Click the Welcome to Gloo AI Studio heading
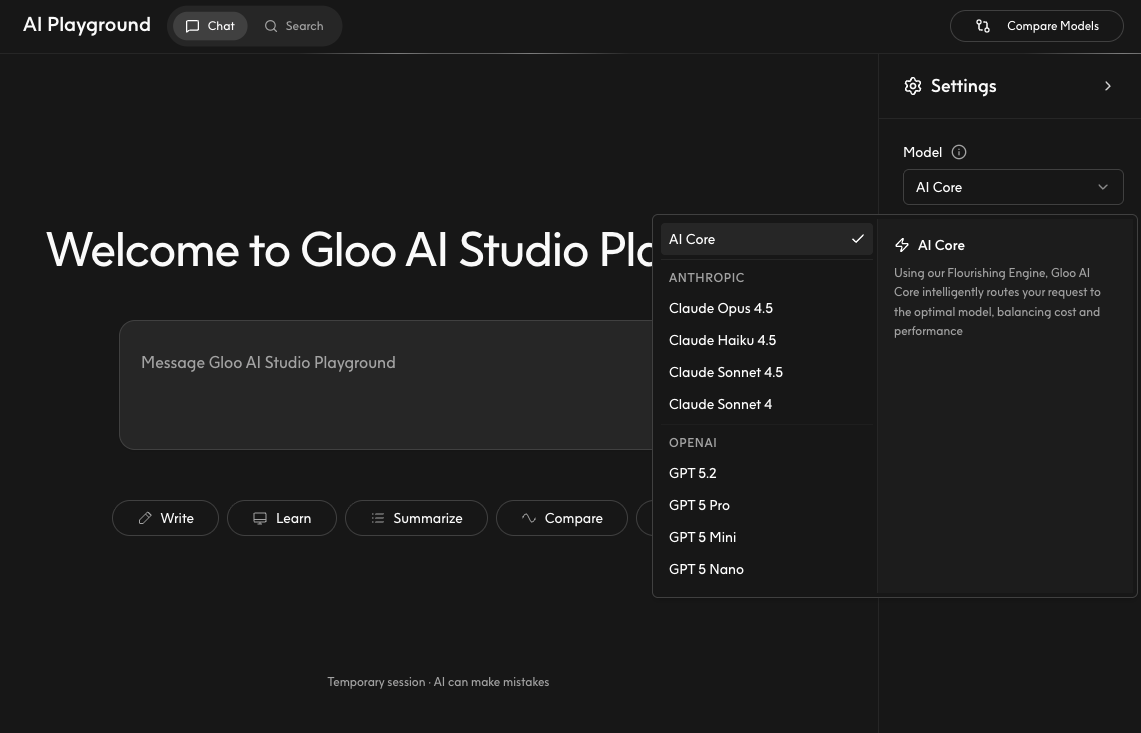Image resolution: width=1141 pixels, height=733 pixels. point(349,250)
